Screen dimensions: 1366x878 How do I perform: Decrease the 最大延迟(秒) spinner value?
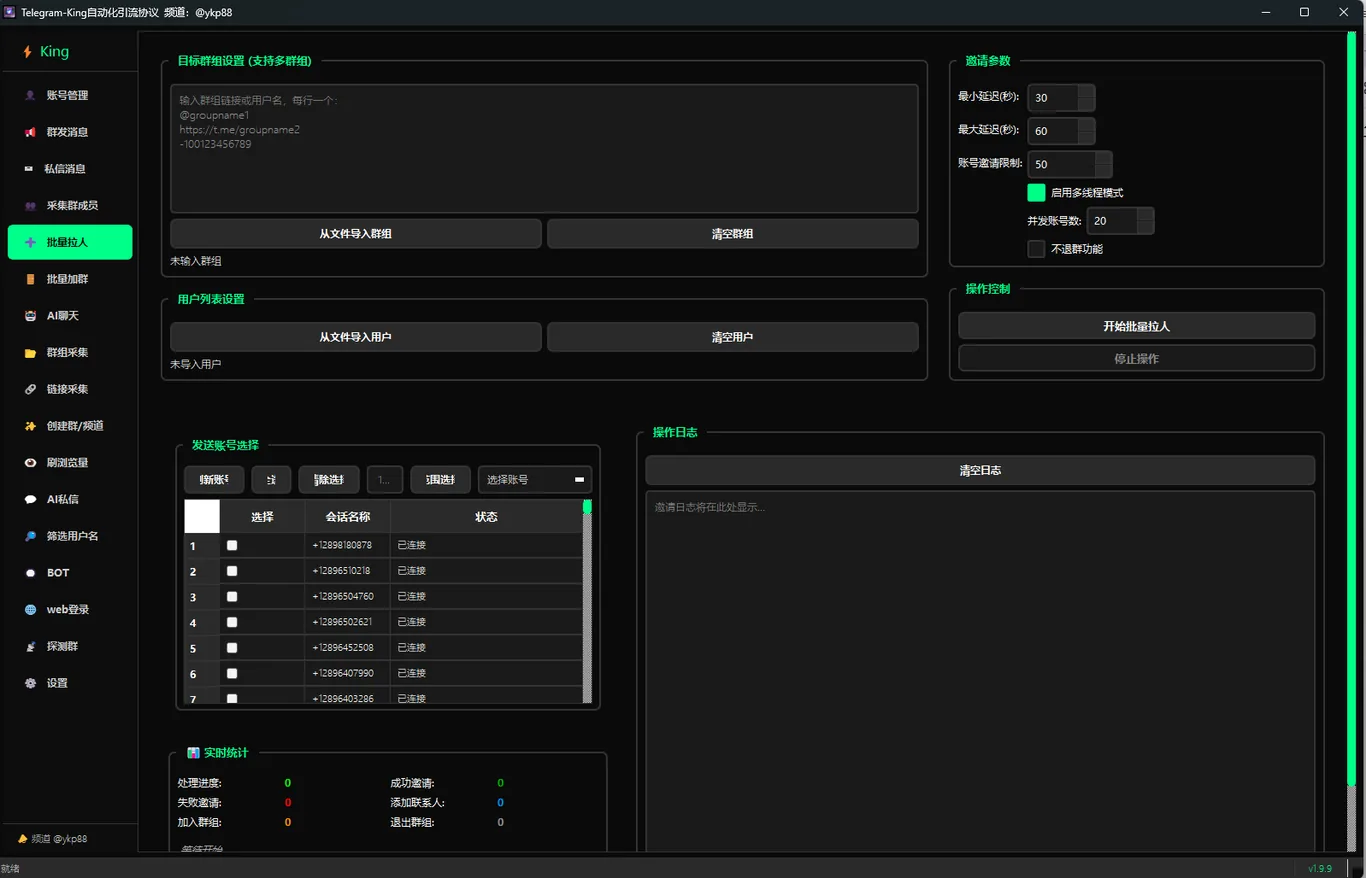[1086, 137]
